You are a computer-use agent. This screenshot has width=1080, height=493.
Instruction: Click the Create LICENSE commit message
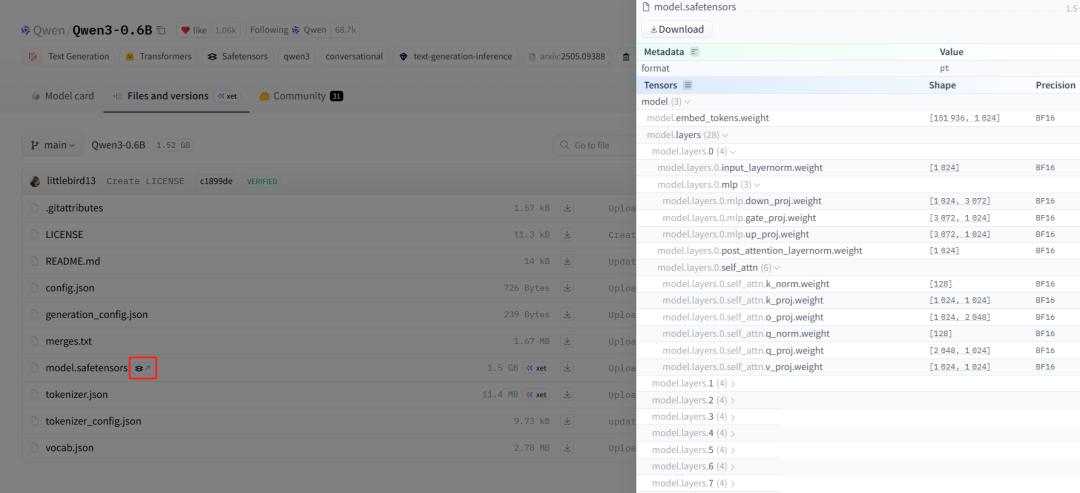click(145, 181)
